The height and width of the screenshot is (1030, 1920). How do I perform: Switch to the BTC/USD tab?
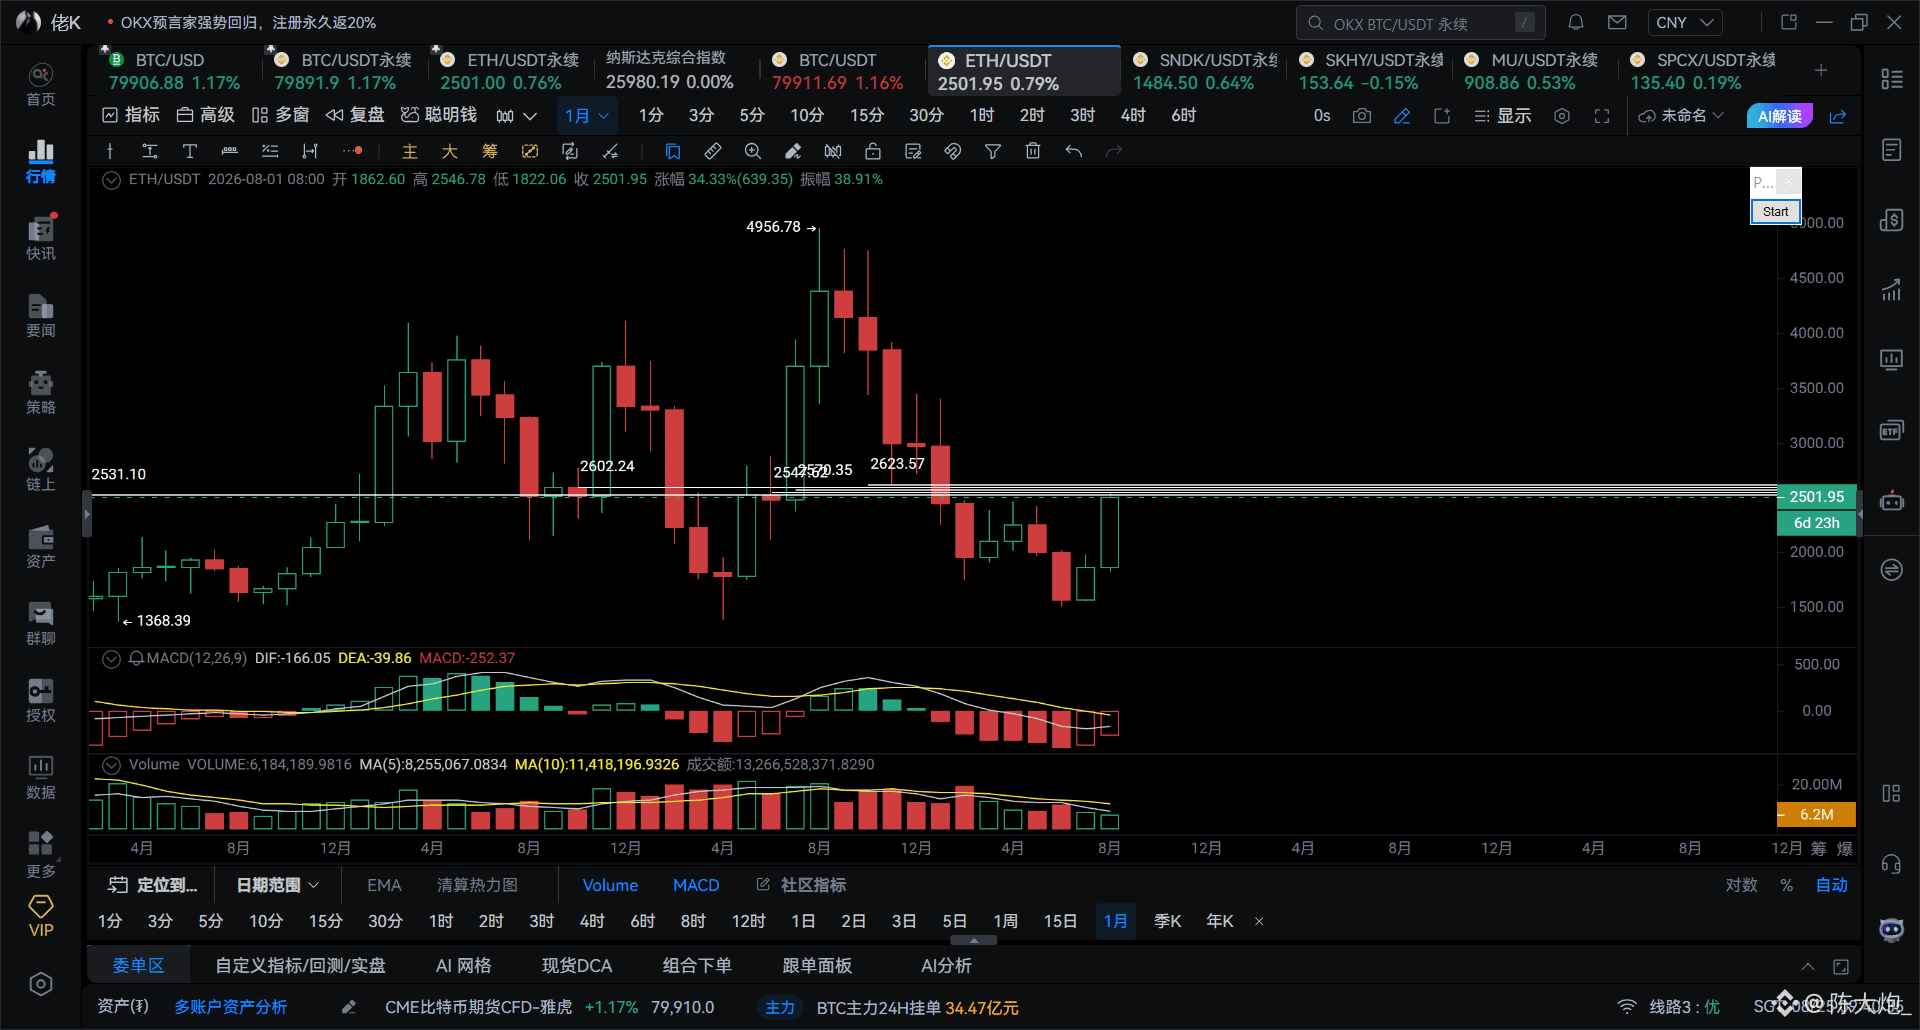click(174, 71)
